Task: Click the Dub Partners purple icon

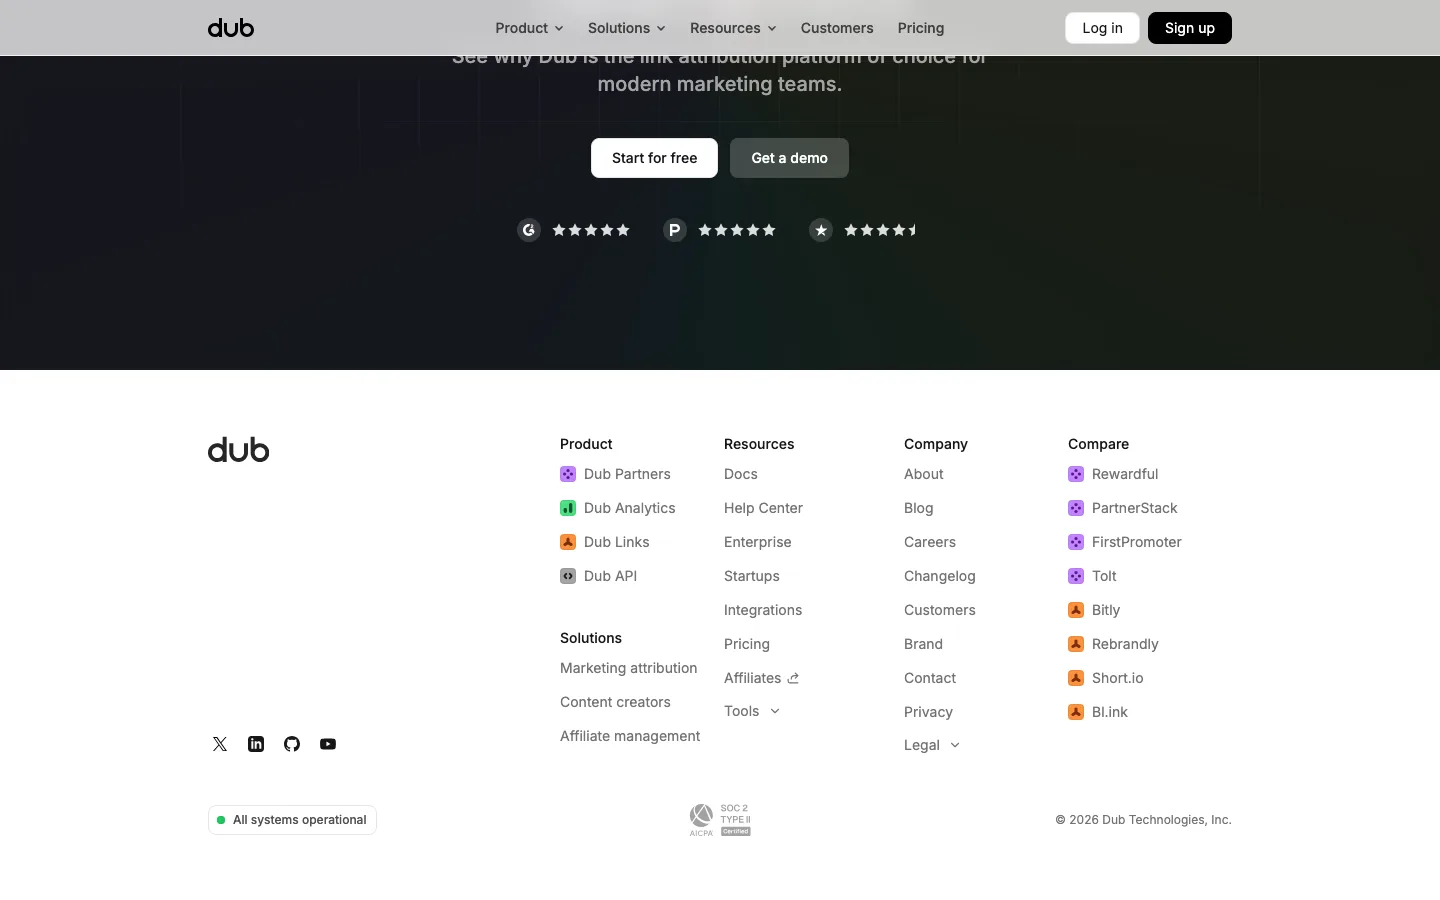Action: point(568,474)
